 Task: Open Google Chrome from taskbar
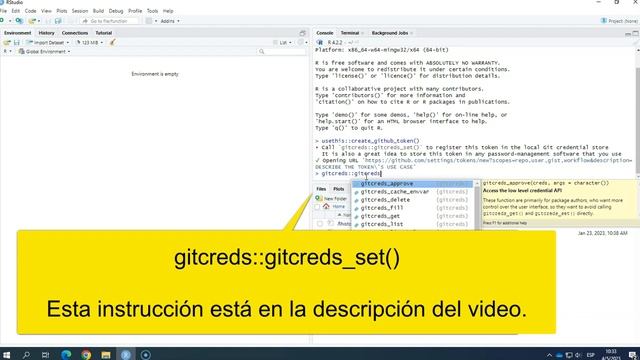coord(86,355)
